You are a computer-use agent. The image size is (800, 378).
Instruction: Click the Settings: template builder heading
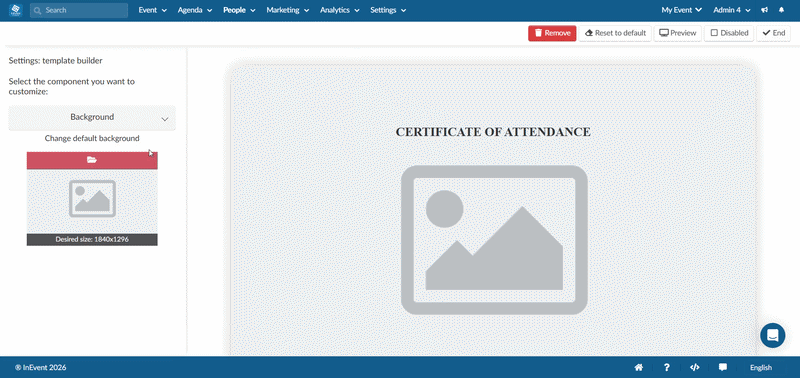(x=56, y=61)
